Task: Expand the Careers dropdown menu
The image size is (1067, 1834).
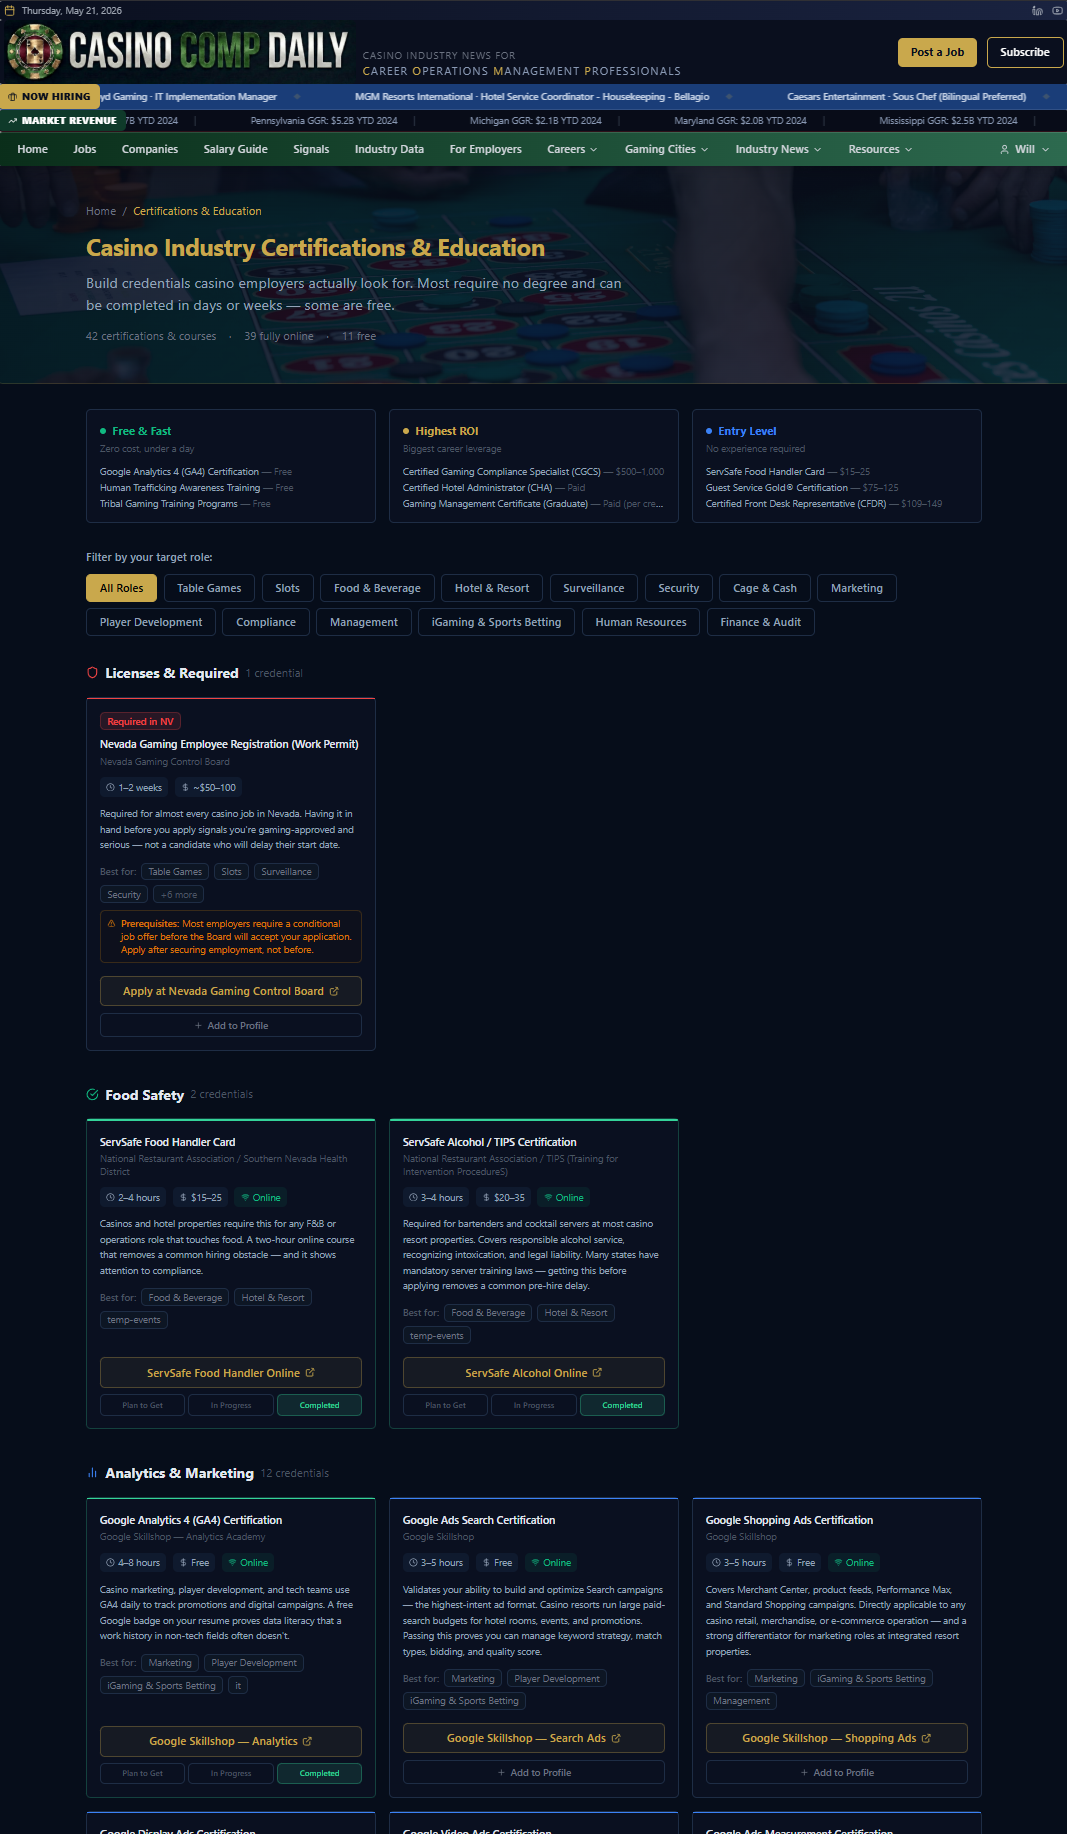Action: coord(572,149)
